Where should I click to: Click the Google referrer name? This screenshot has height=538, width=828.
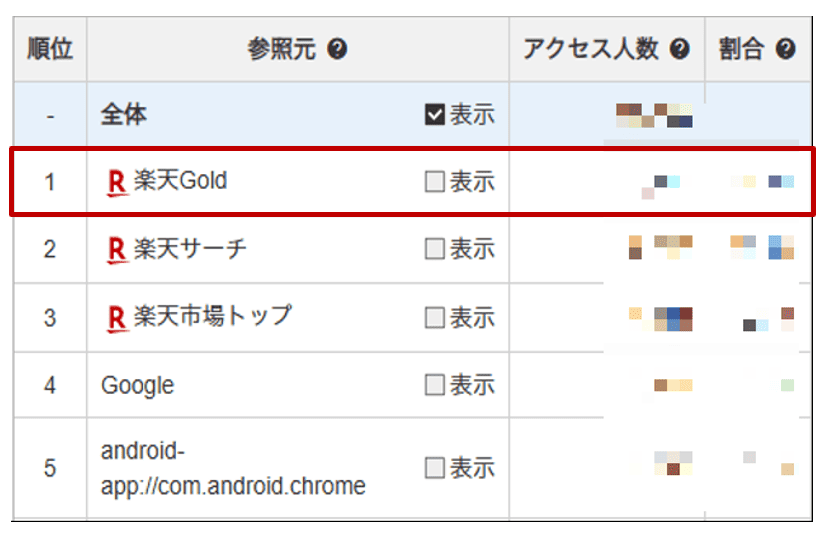(137, 385)
